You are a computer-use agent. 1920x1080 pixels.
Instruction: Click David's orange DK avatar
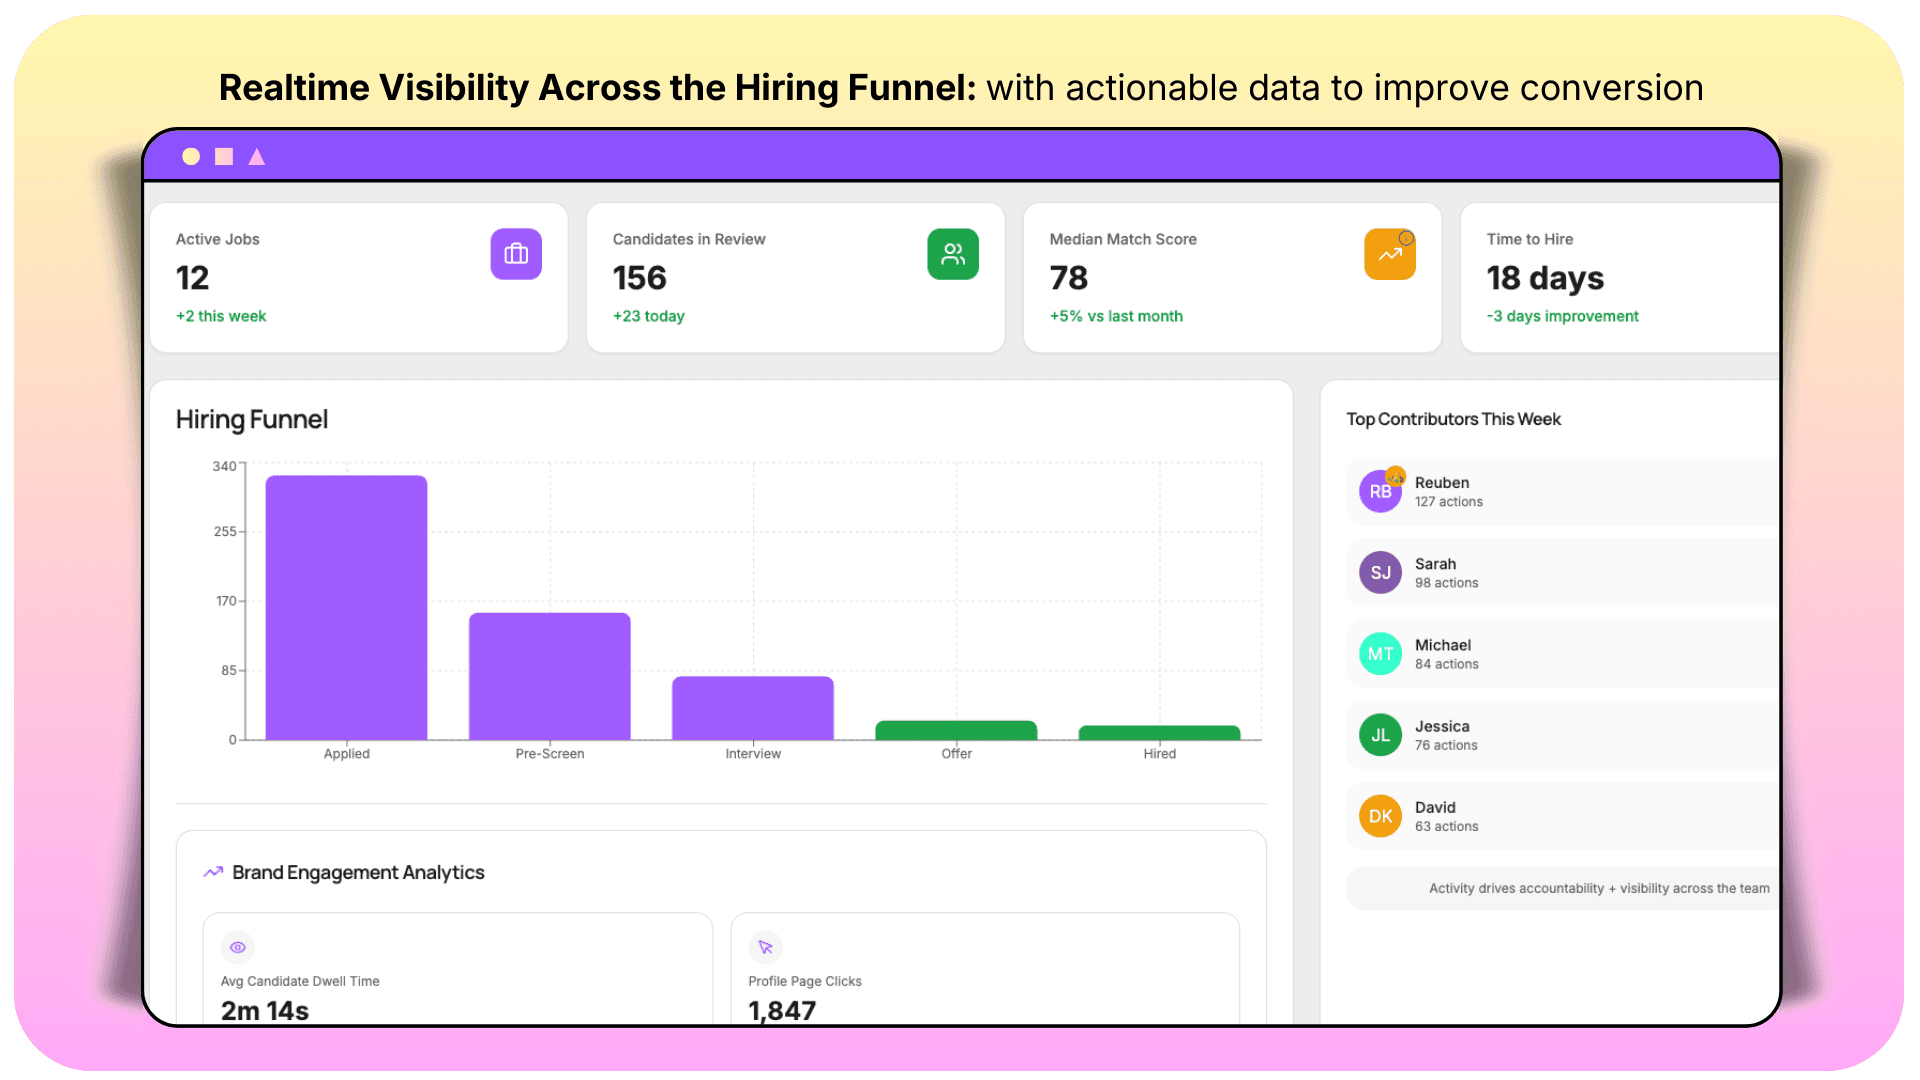pyautogui.click(x=1380, y=815)
